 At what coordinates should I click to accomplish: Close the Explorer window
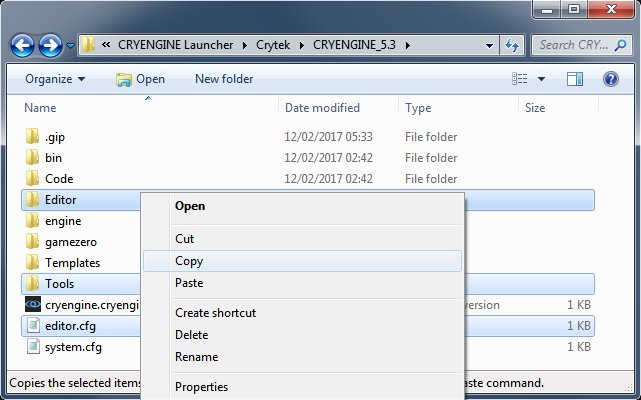click(611, 9)
